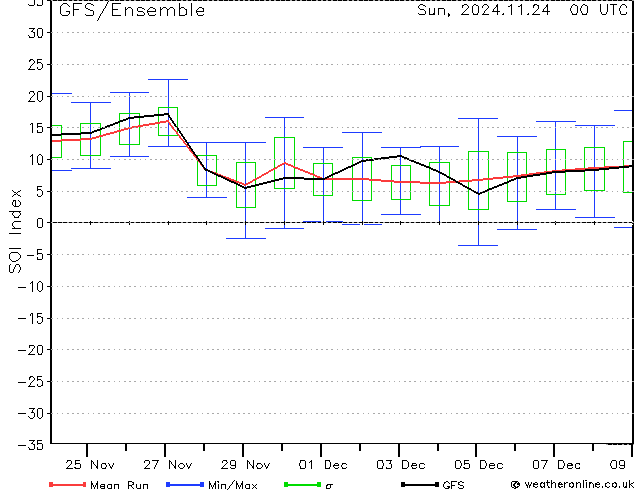This screenshot has height=490, width=634.
Task: Click the 'GFS/Ensemble' chart title
Action: click(x=132, y=11)
